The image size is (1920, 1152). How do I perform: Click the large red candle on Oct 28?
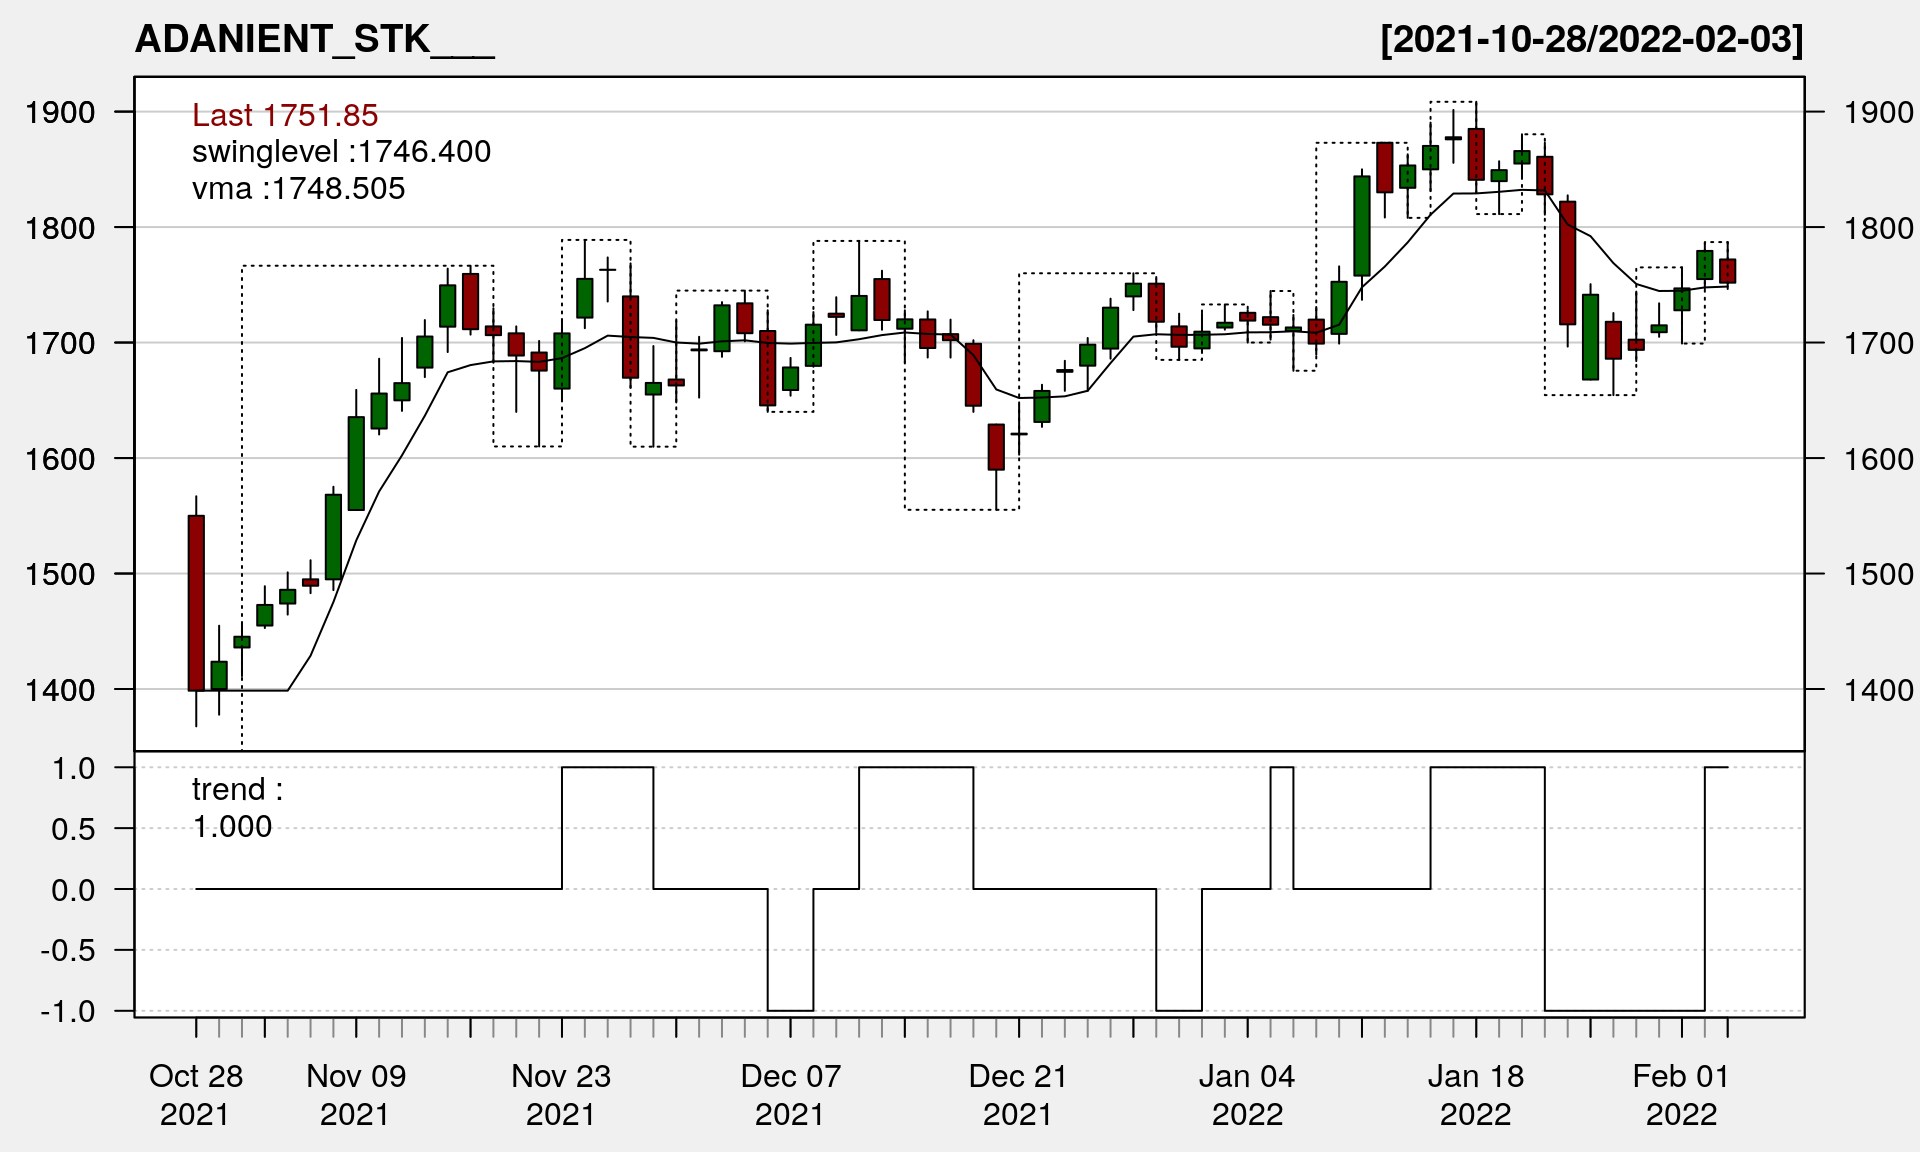point(196,602)
